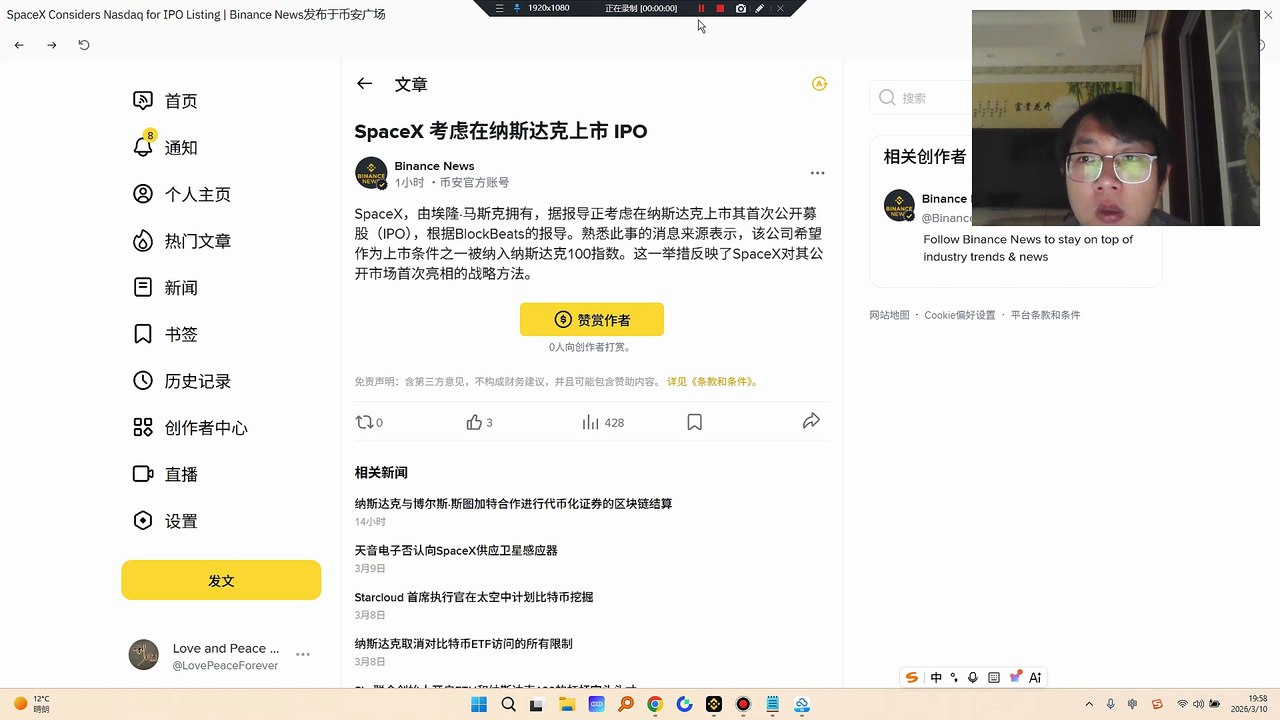Close the recording toolbar

[x=780, y=8]
